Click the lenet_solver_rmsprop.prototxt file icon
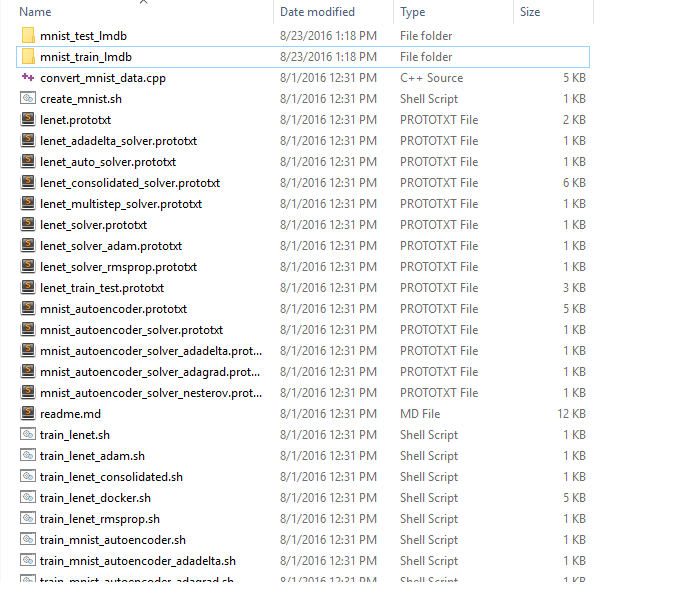682x593 pixels. [x=28, y=266]
